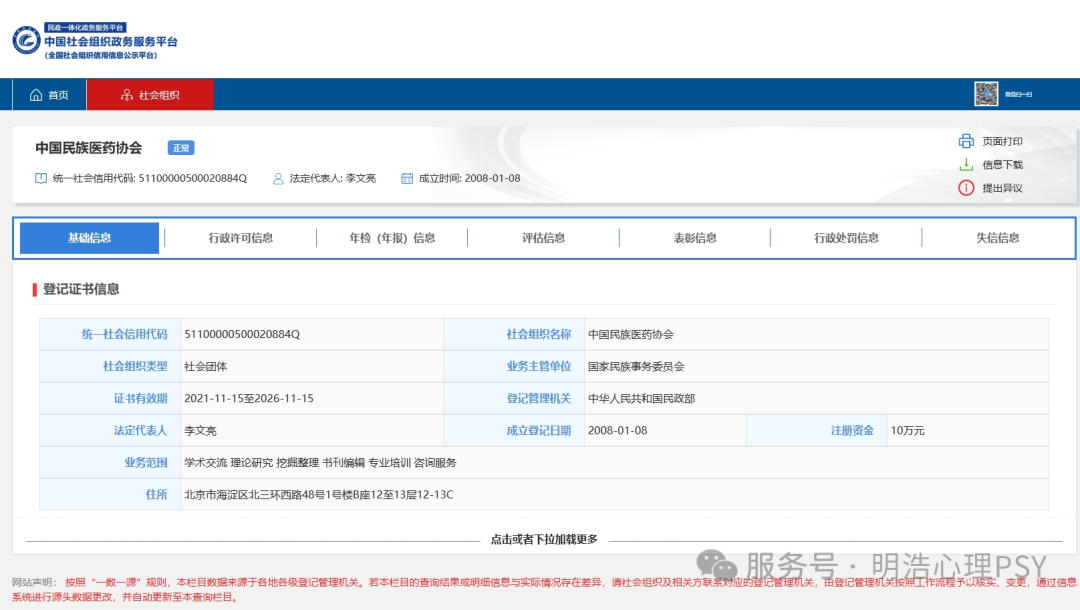
Task: Click the address 北京市海淀区北三环西路48号
Action: 318,494
